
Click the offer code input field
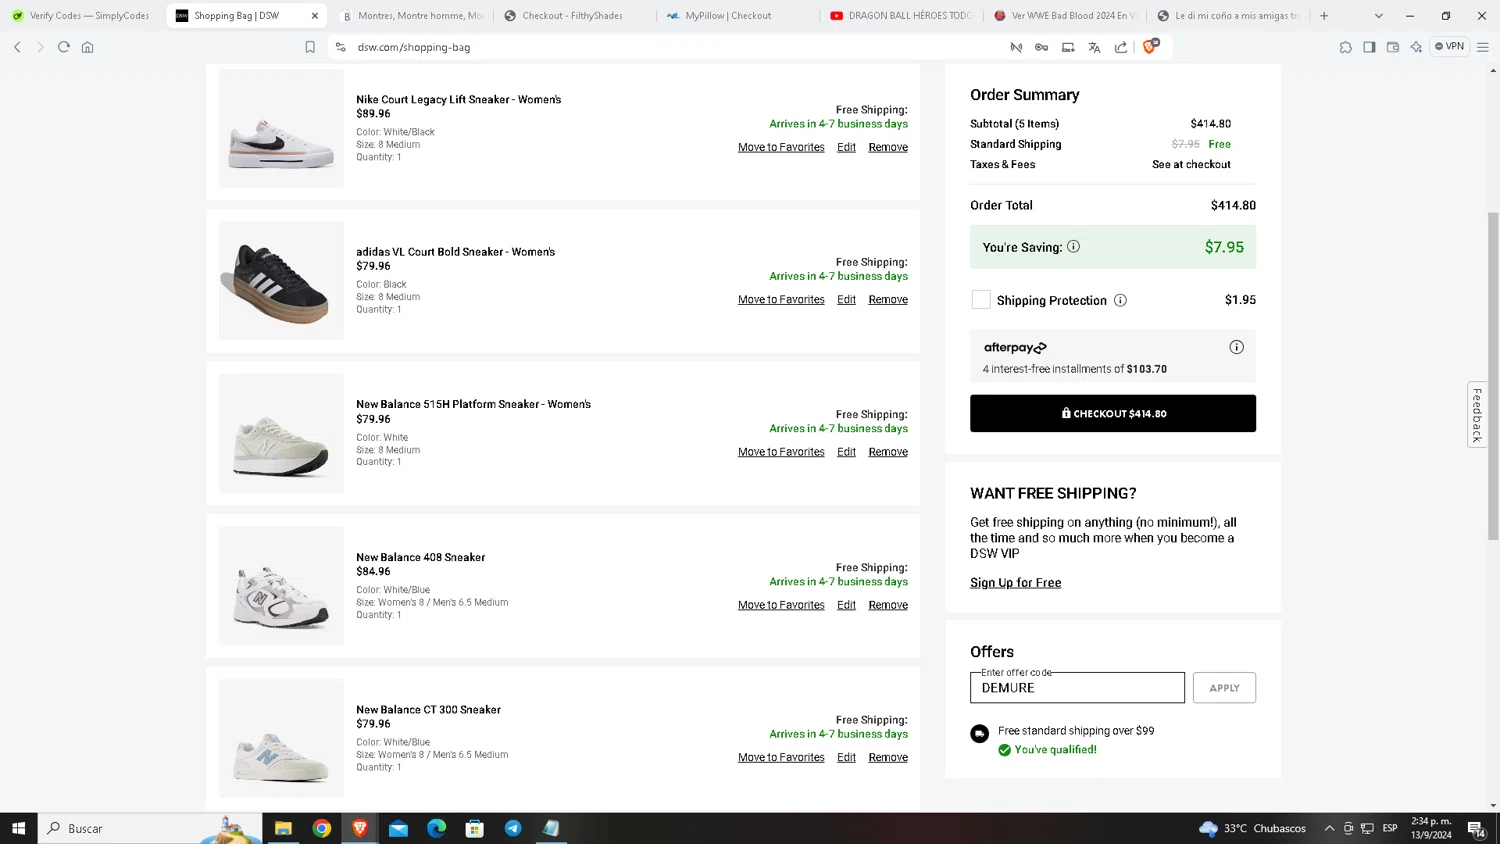click(x=1077, y=688)
